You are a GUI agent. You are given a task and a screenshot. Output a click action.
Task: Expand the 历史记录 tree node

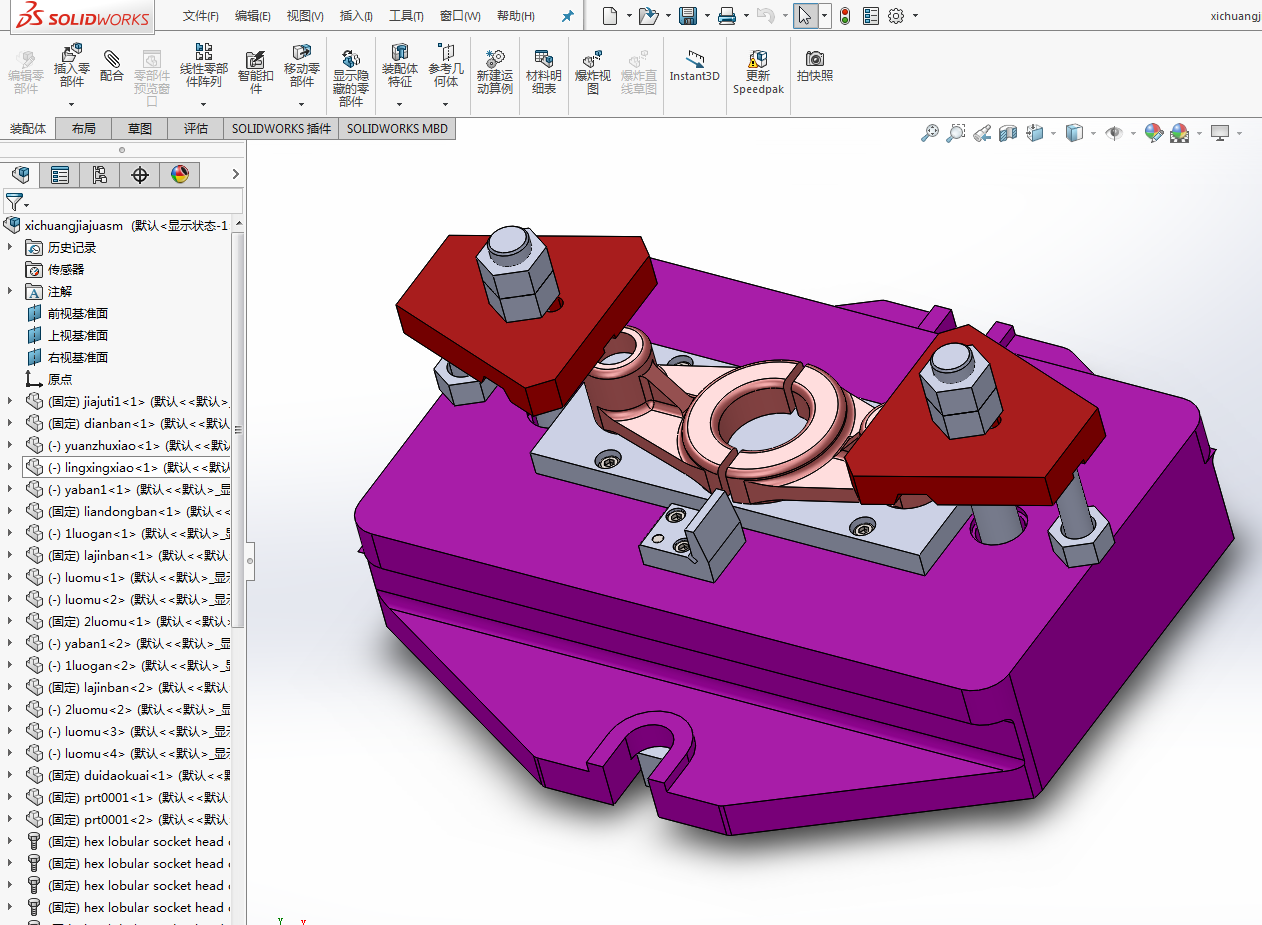tap(10, 247)
